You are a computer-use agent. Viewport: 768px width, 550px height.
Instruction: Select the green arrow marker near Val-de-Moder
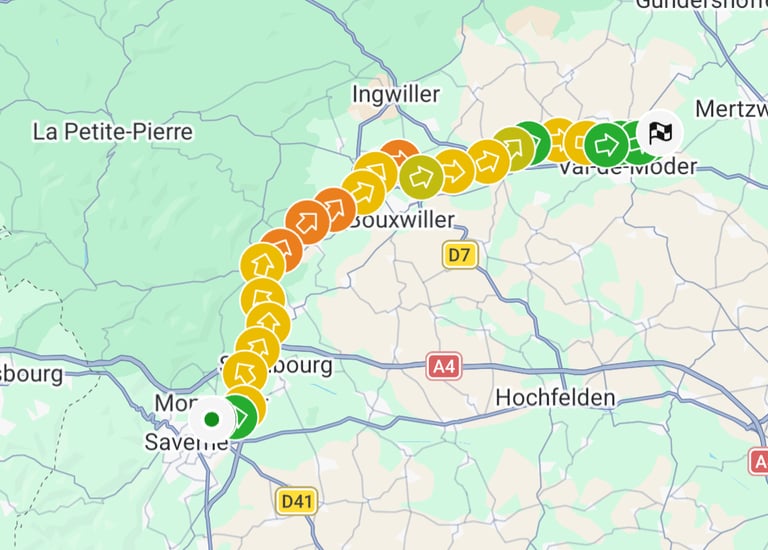[607, 145]
